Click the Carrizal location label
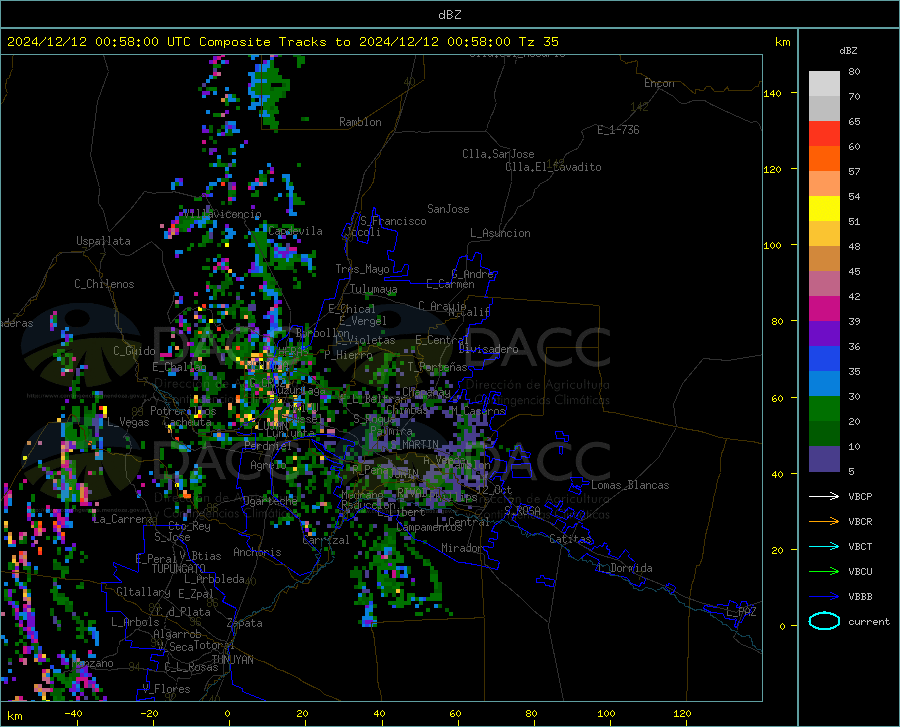900x727 pixels. click(x=326, y=540)
